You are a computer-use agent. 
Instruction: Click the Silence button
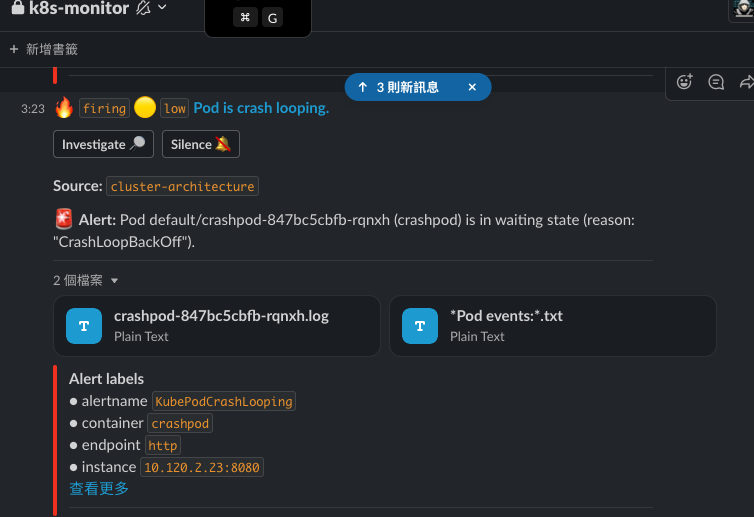coord(201,144)
